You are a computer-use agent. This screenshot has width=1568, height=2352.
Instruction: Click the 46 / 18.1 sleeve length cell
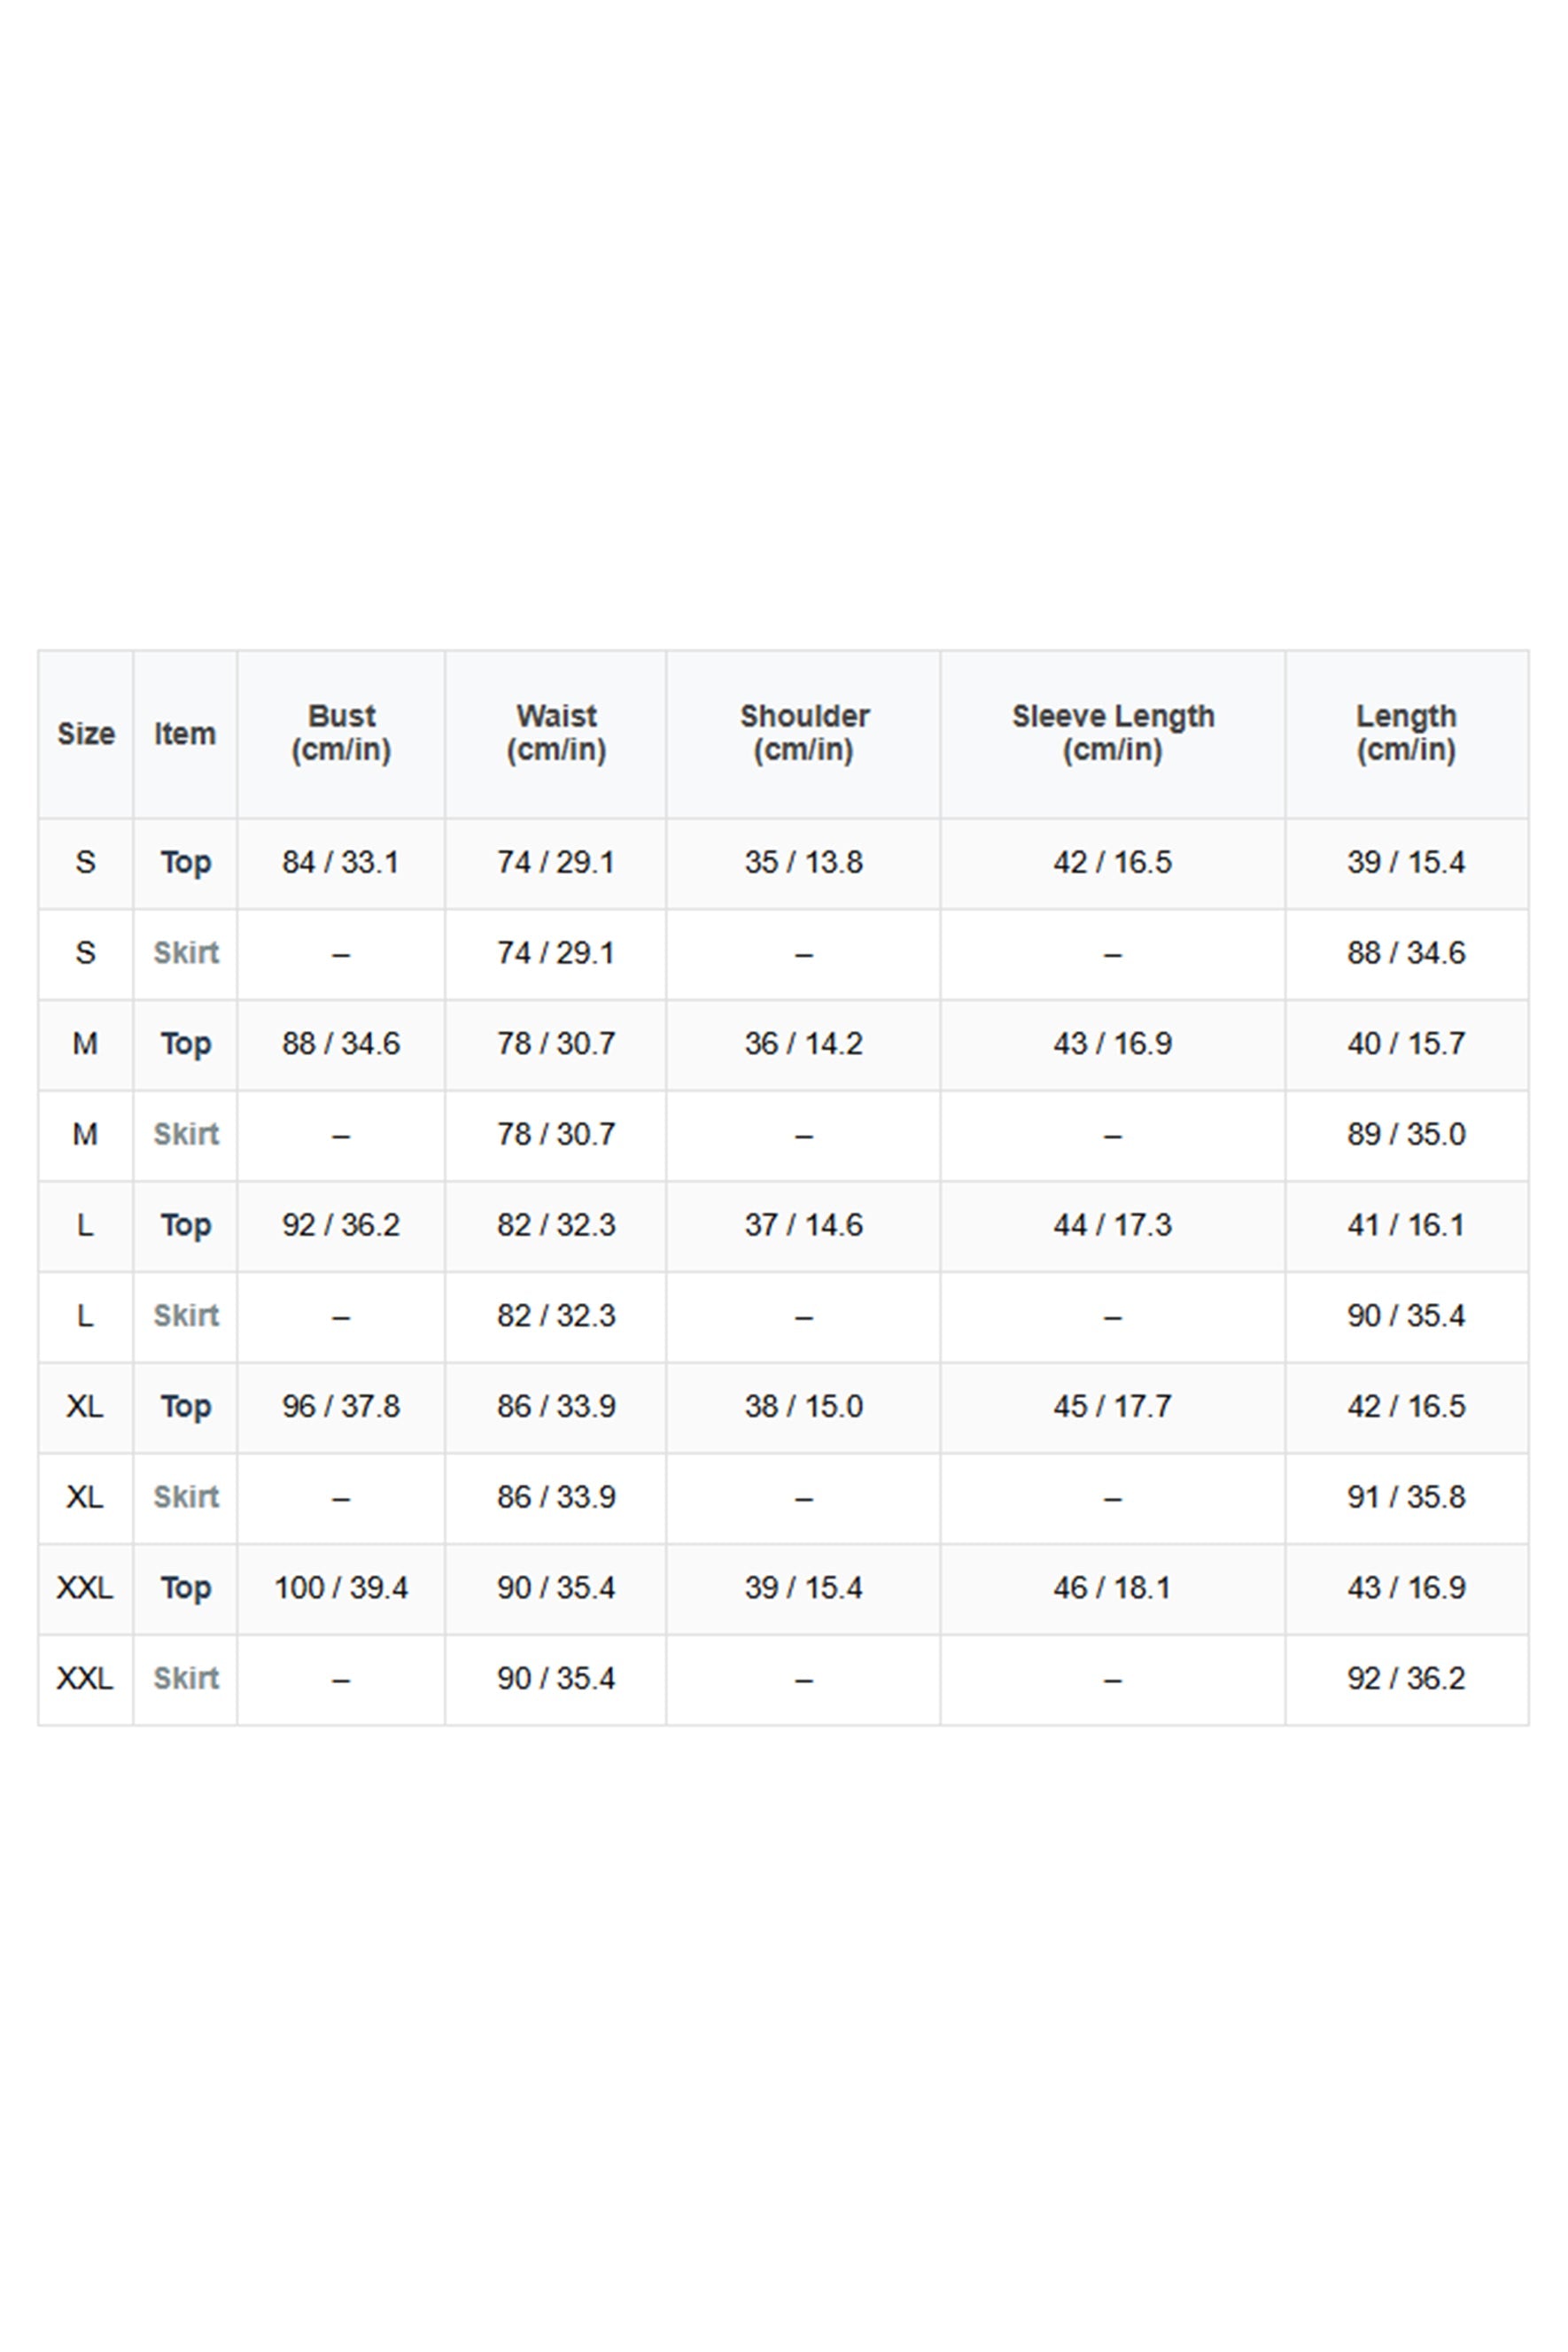click(x=1112, y=1587)
